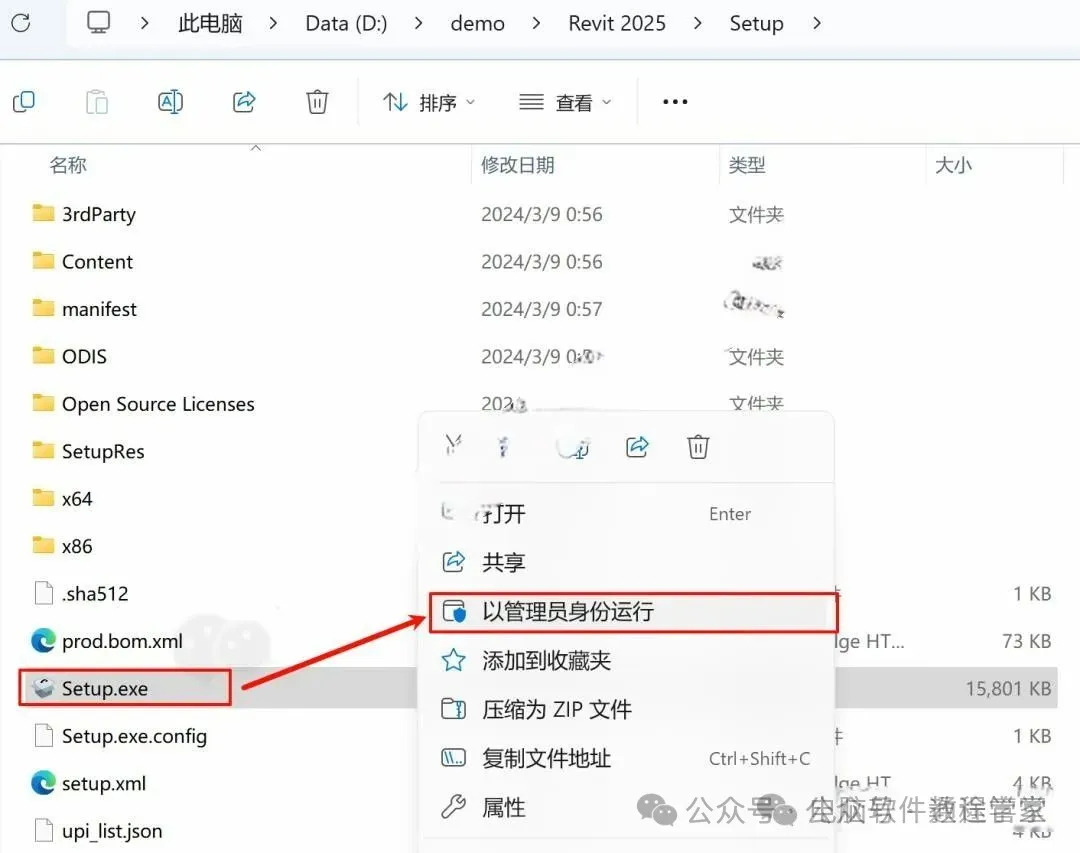Expand chevron after 此电脑 breadcrumb
This screenshot has height=853, width=1080.
click(x=273, y=23)
